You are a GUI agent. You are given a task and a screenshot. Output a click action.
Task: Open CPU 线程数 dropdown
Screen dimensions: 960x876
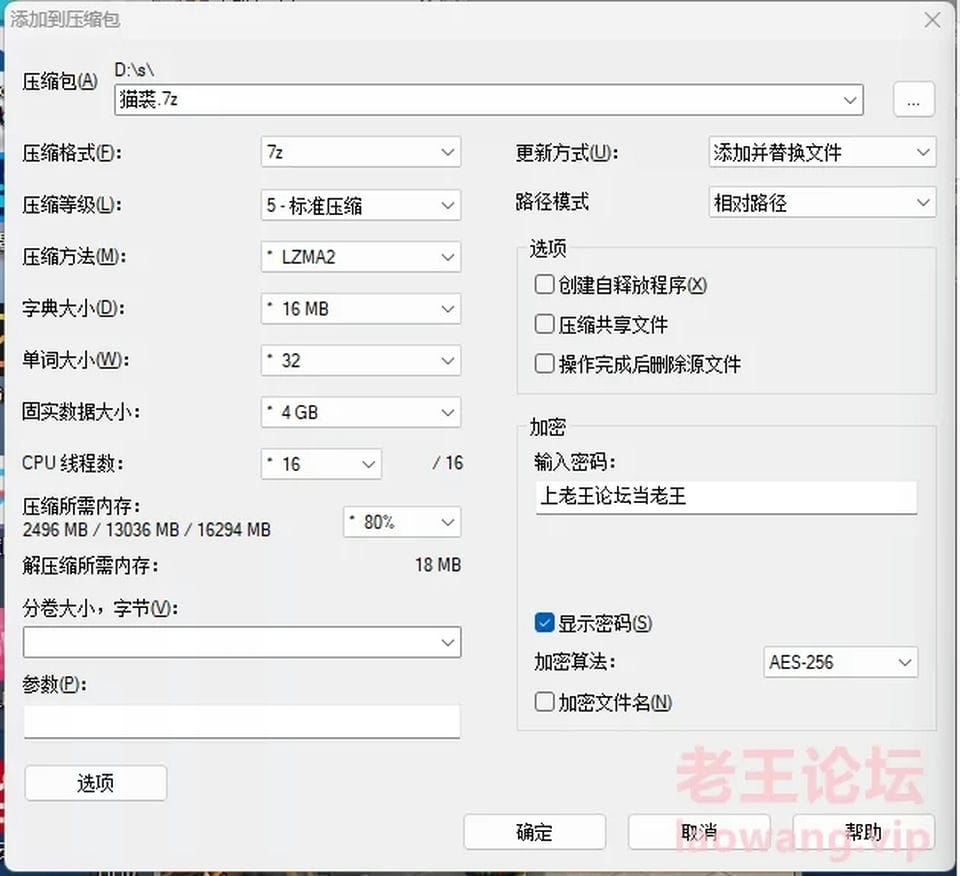pyautogui.click(x=321, y=464)
